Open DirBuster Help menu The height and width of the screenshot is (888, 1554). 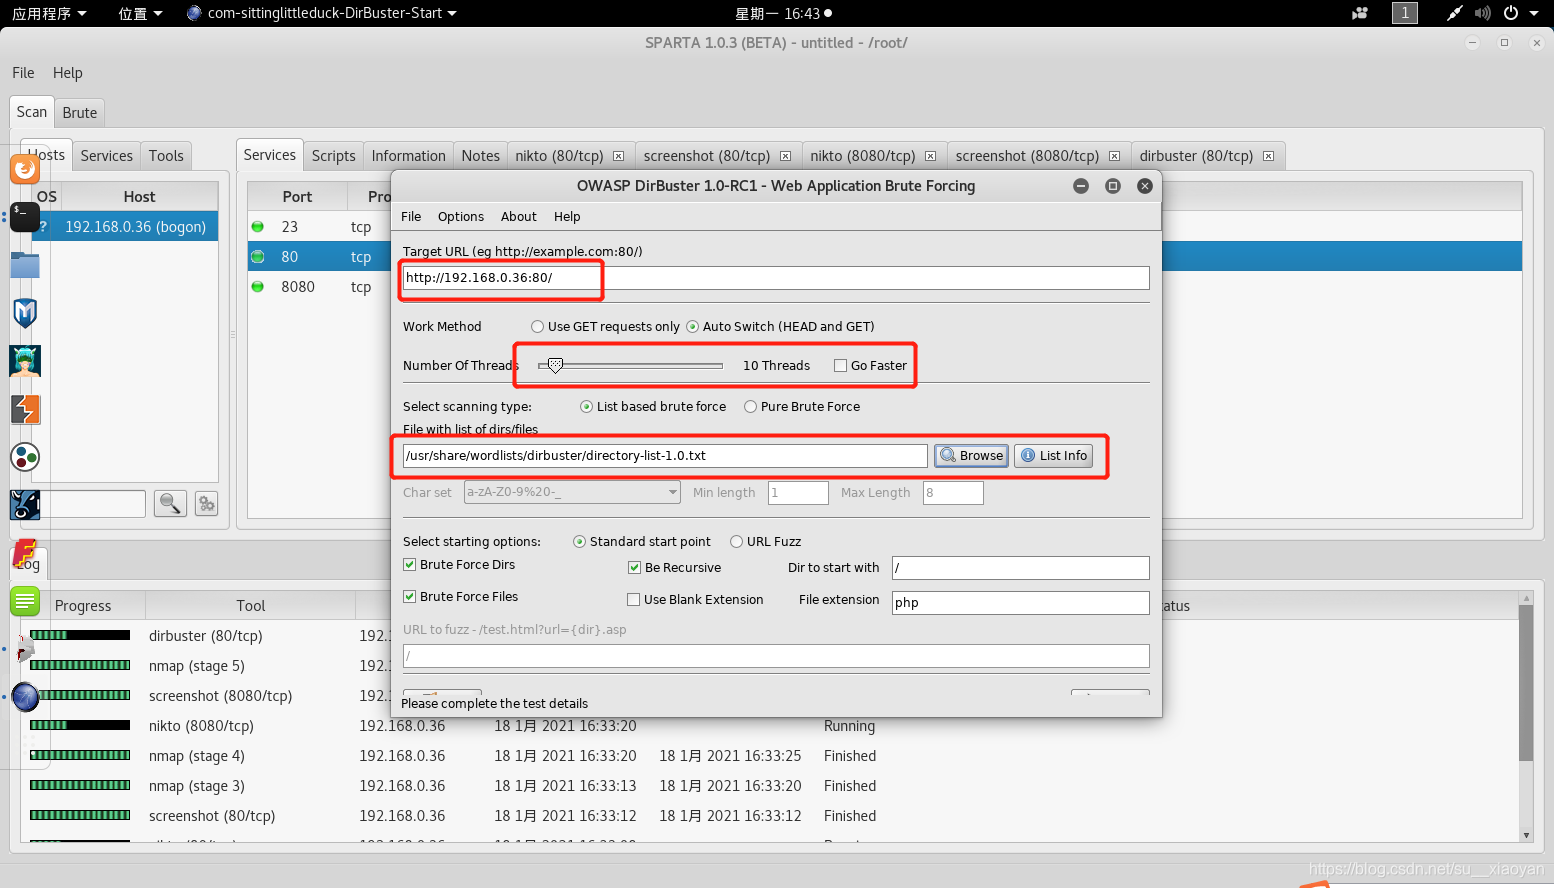coord(567,217)
